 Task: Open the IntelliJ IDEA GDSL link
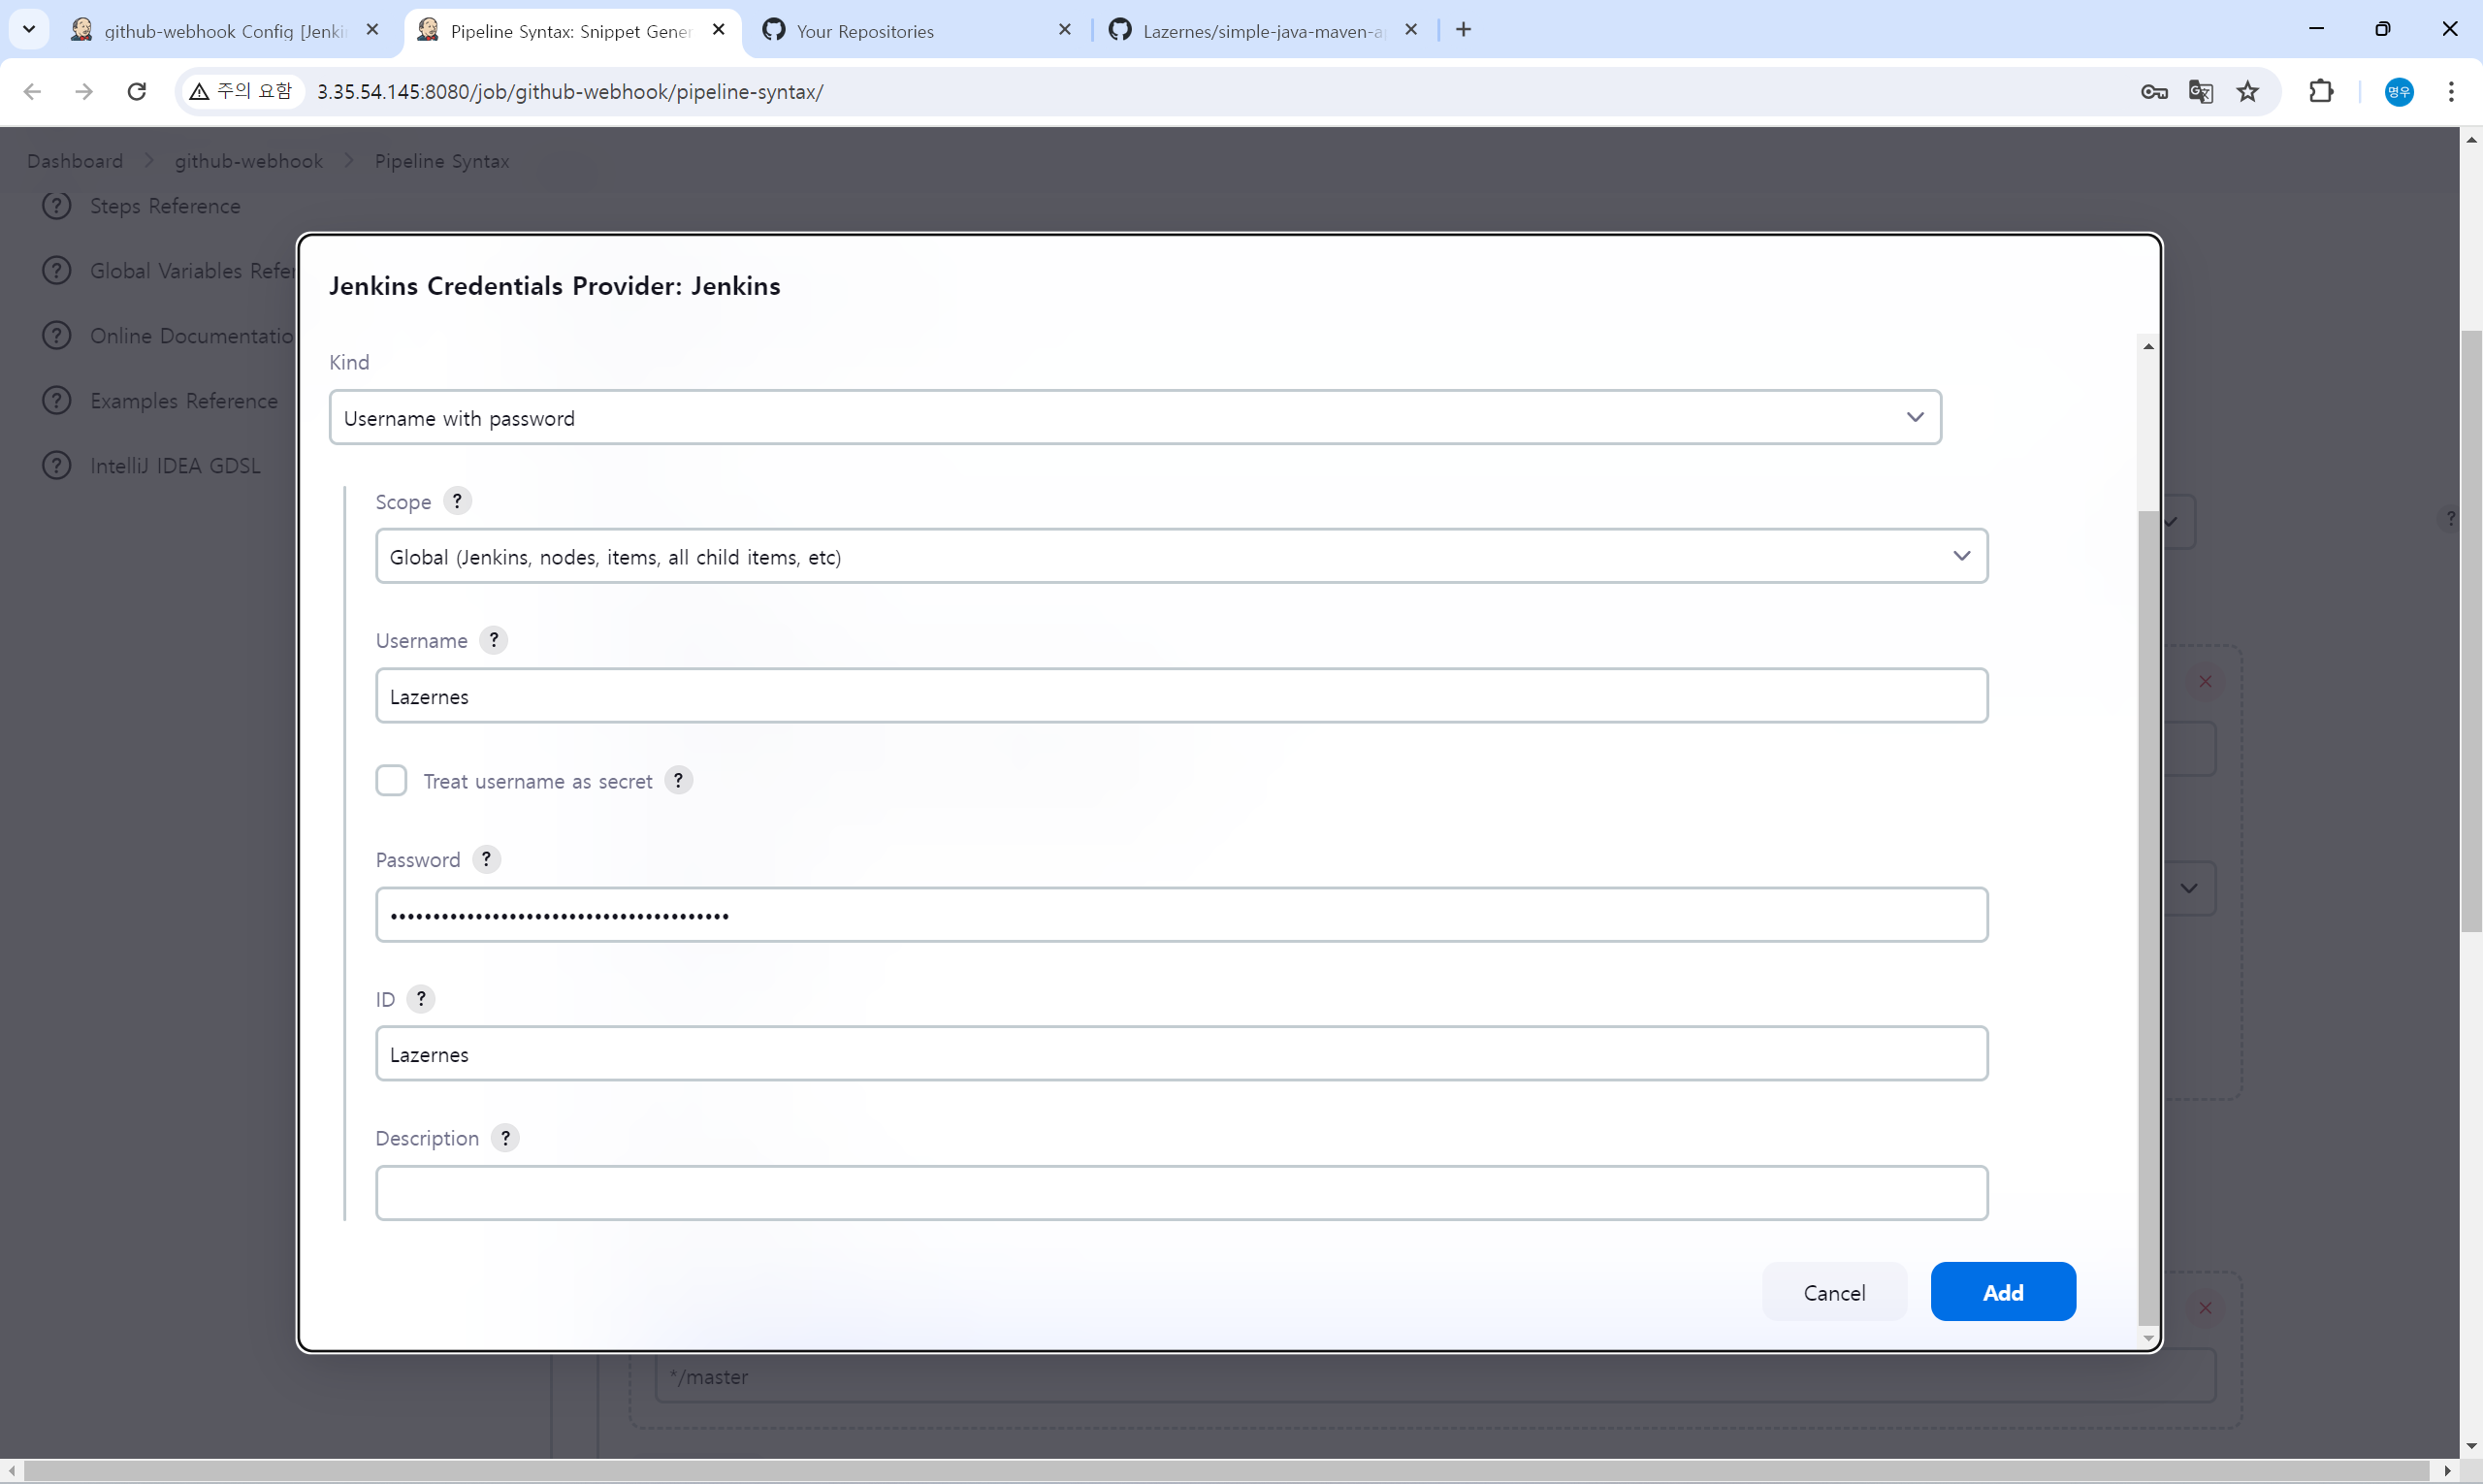coord(175,465)
